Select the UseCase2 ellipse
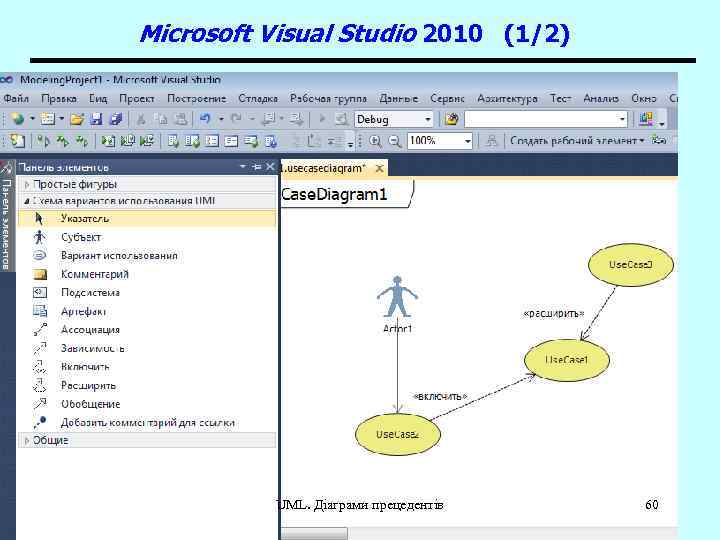The width and height of the screenshot is (720, 540). [398, 434]
